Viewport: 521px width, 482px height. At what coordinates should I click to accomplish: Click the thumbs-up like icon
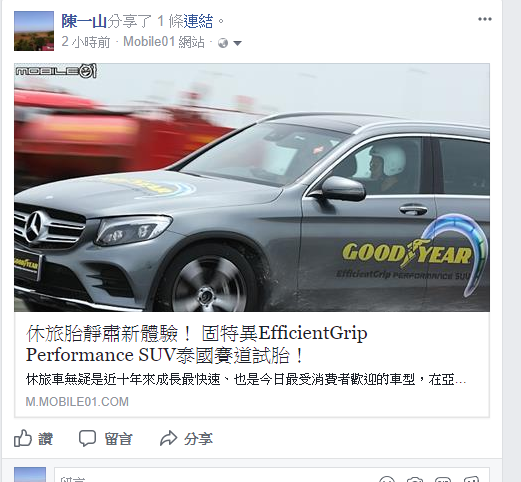pos(23,438)
